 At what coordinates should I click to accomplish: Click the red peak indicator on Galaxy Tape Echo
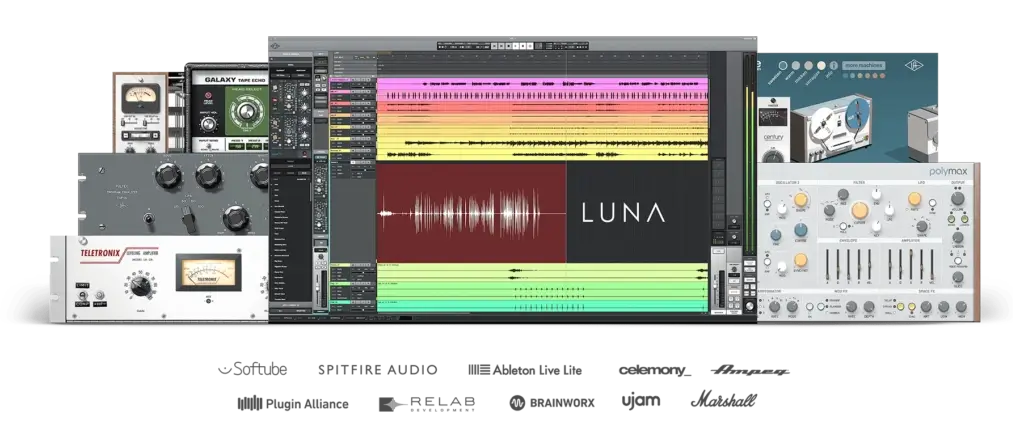coord(208,97)
